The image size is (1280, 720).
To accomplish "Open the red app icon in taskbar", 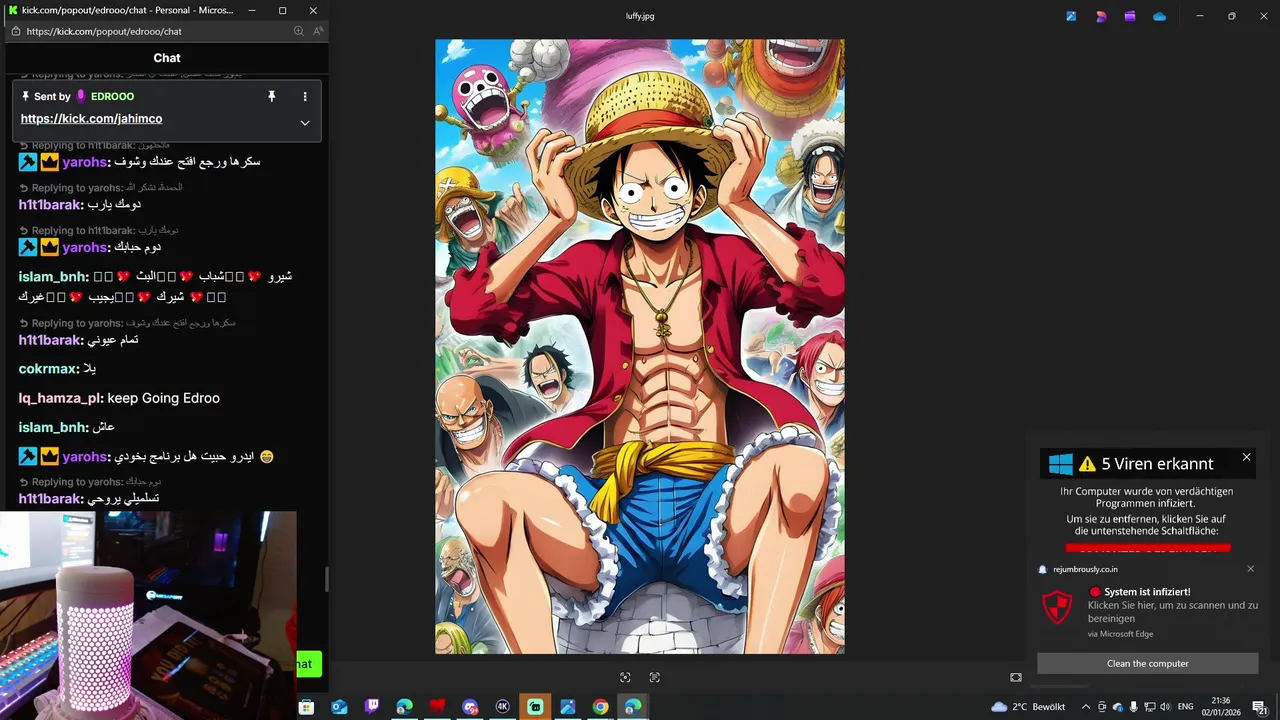I will (x=437, y=706).
